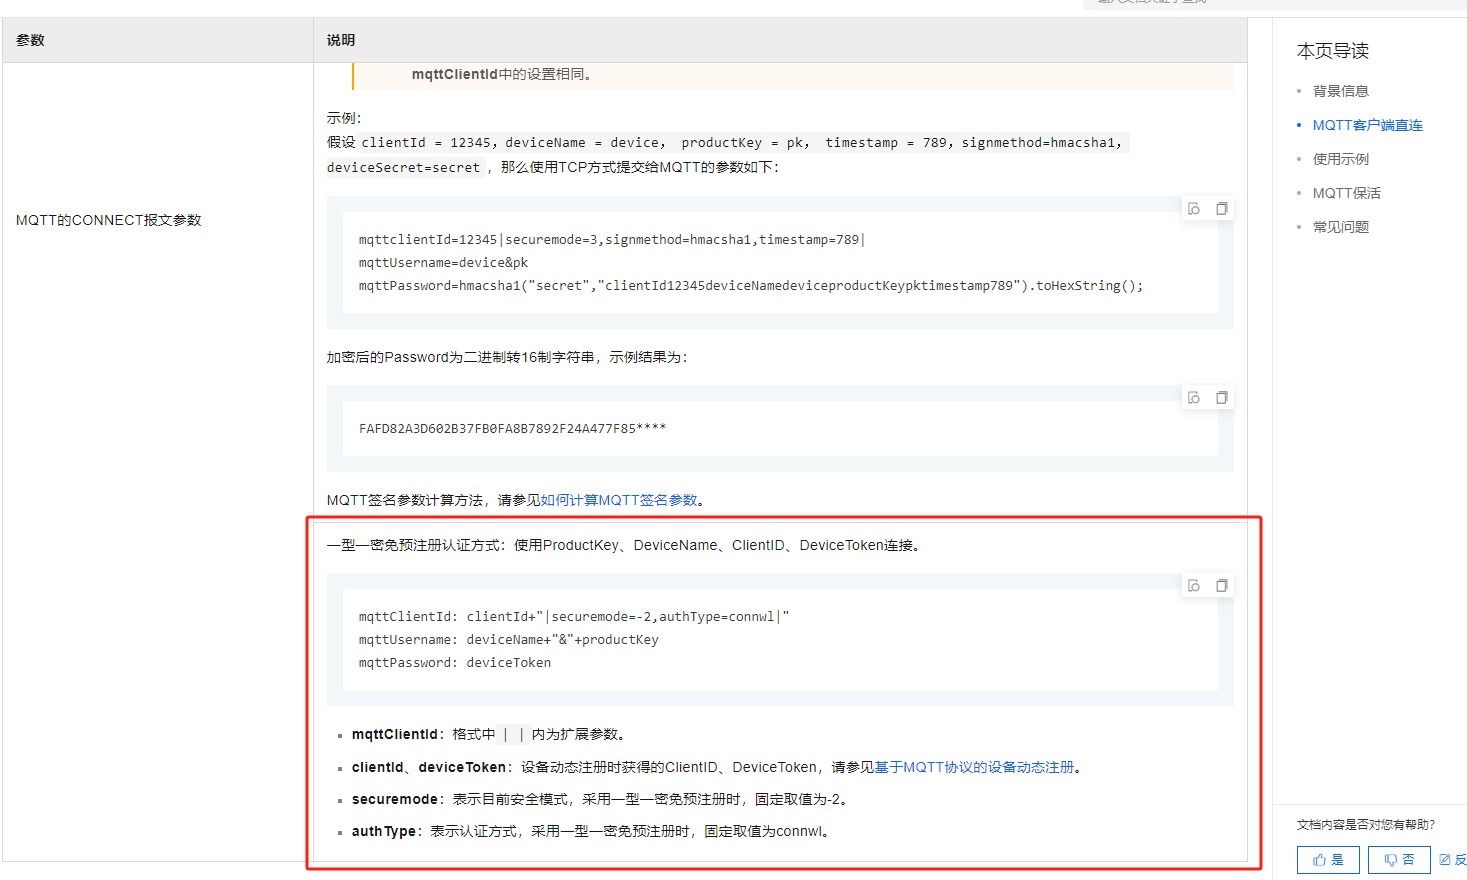Viewport: 1467px width, 880px height.
Task: Jump to 常见问题 section in guide
Action: tap(1340, 227)
